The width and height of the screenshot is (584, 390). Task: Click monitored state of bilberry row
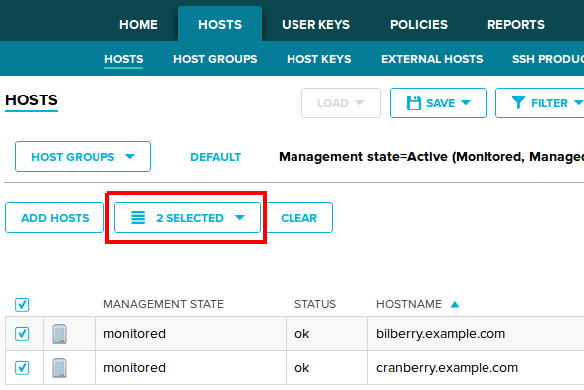(x=134, y=334)
